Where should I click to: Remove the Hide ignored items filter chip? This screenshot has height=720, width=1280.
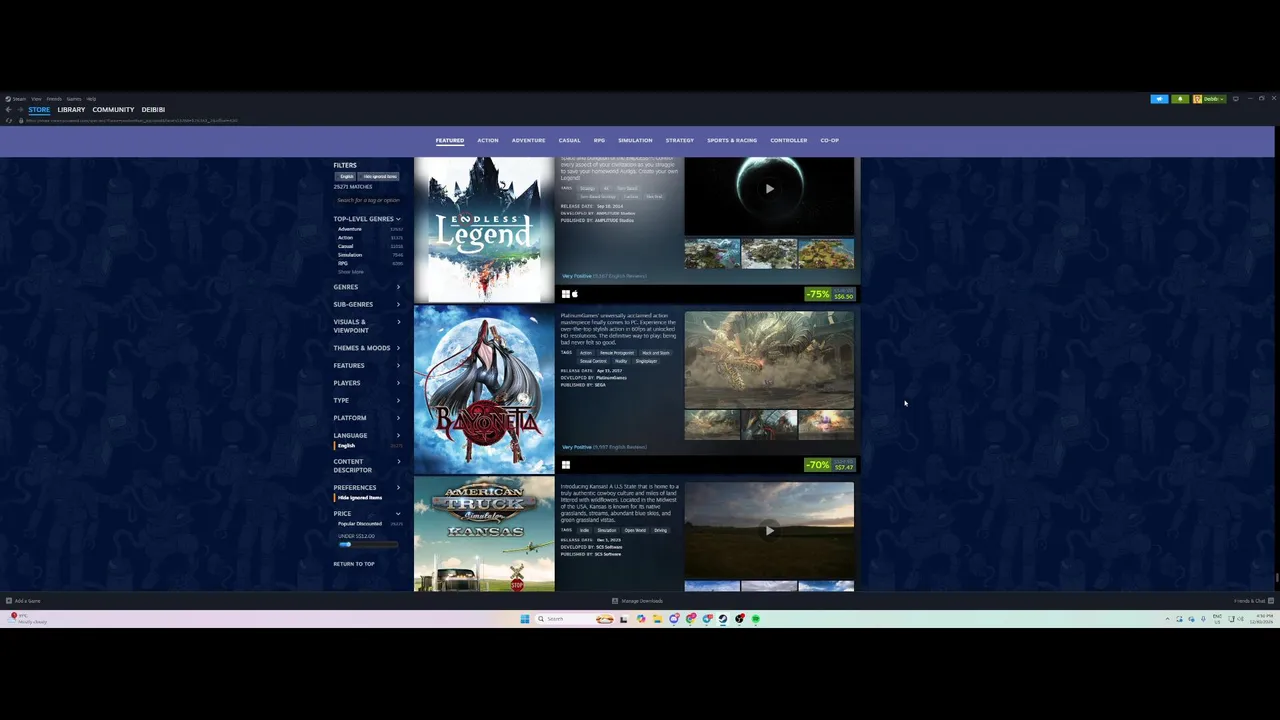tap(379, 177)
